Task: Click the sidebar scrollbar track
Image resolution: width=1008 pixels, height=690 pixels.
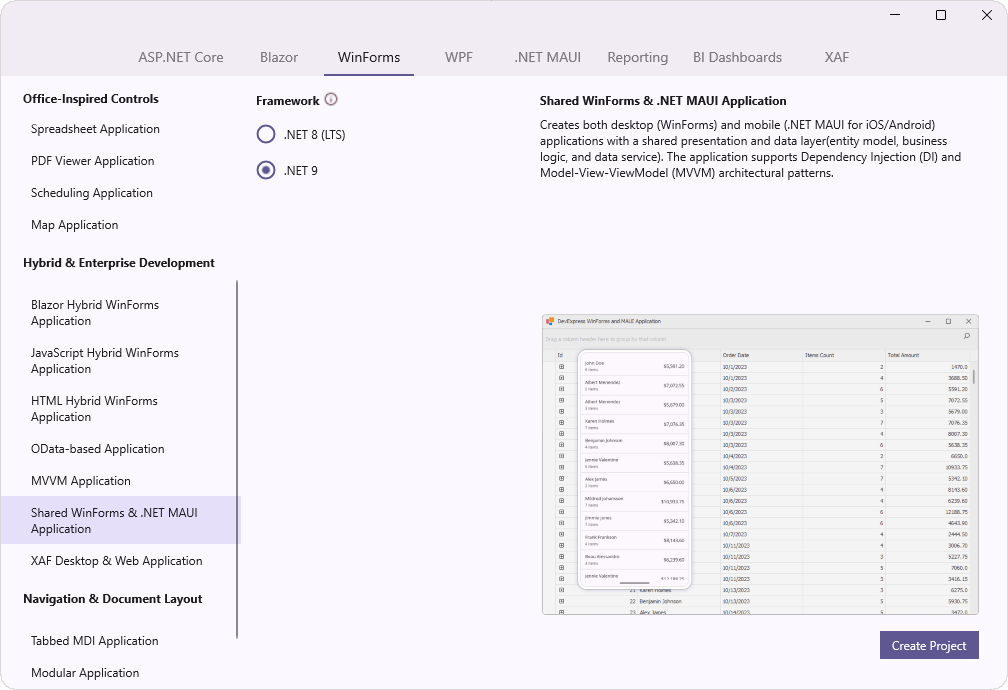Action: [x=237, y=460]
